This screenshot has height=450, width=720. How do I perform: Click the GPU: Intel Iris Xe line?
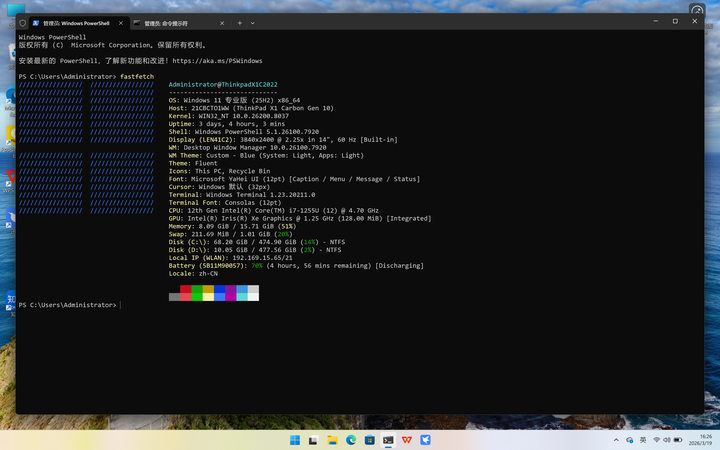click(300, 219)
